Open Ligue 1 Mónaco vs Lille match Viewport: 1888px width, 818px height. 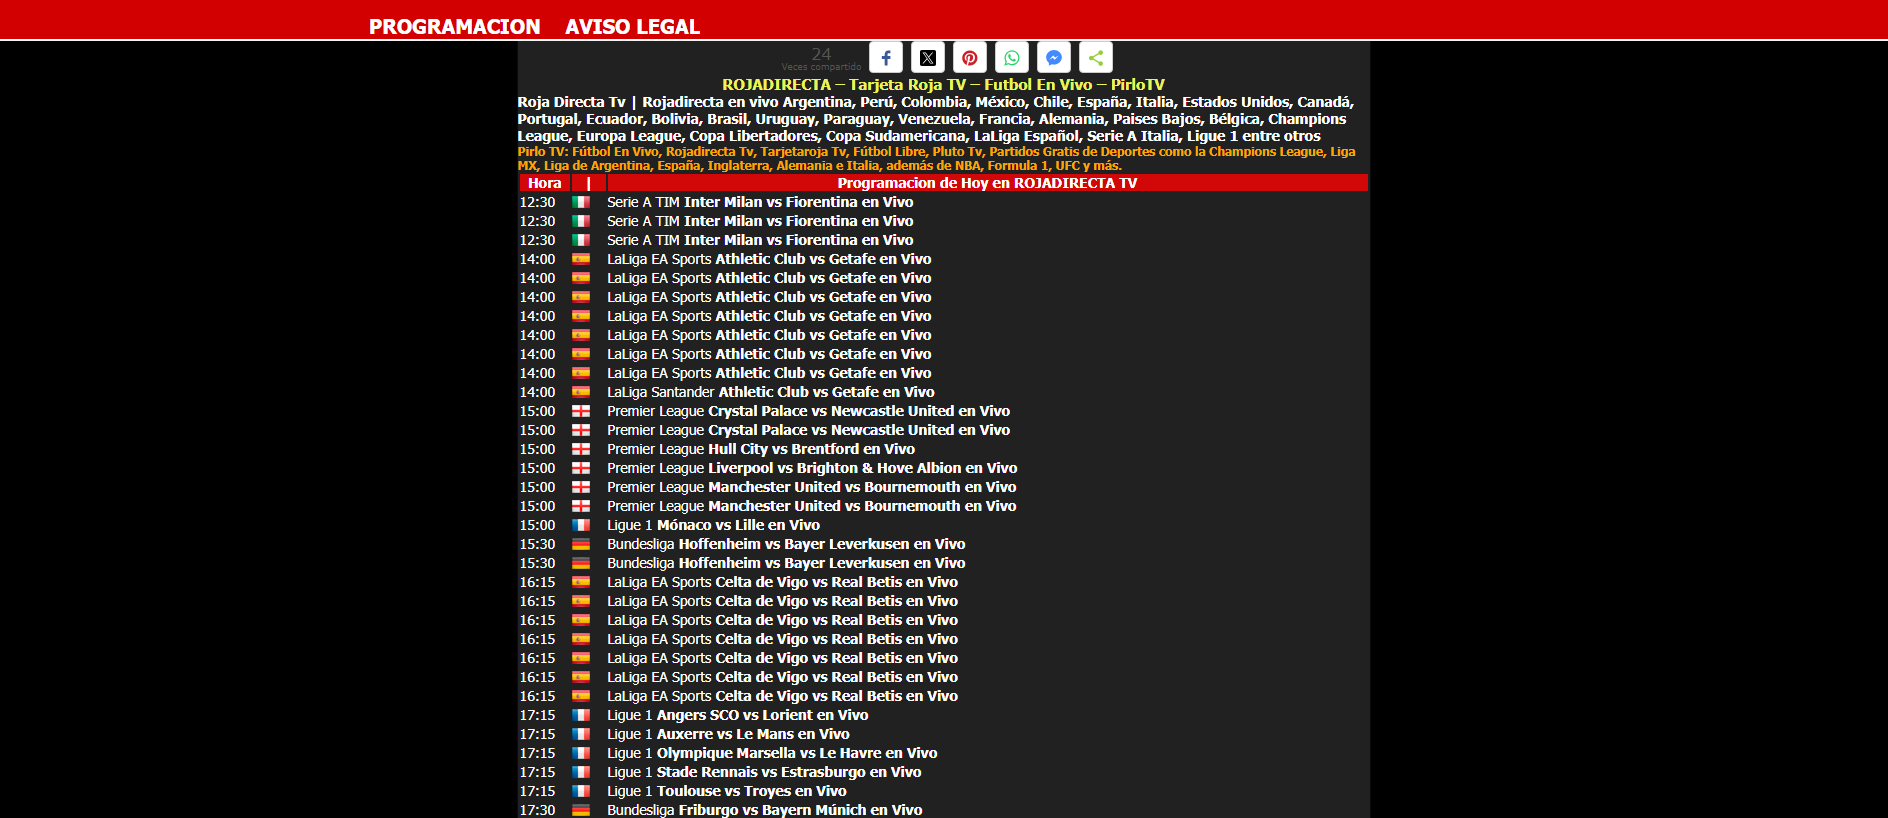click(713, 525)
